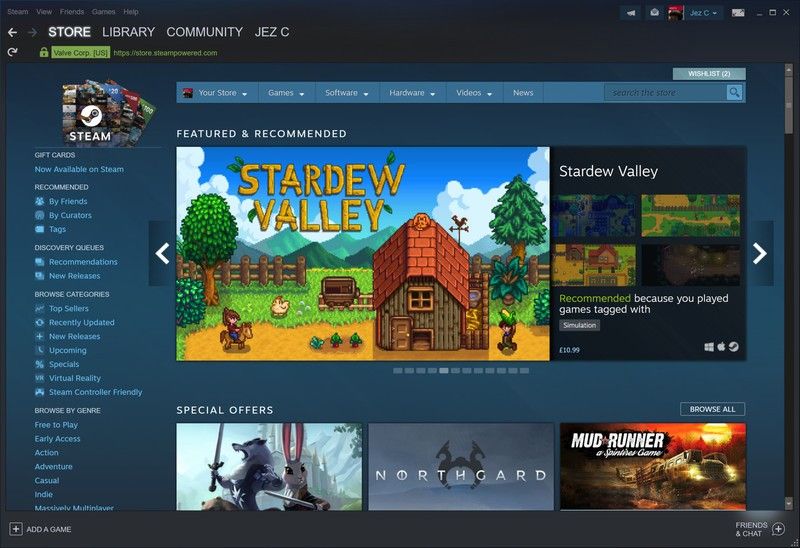Image resolution: width=800 pixels, height=548 pixels.
Task: Open the Games menu in the menu bar
Action: [x=104, y=11]
